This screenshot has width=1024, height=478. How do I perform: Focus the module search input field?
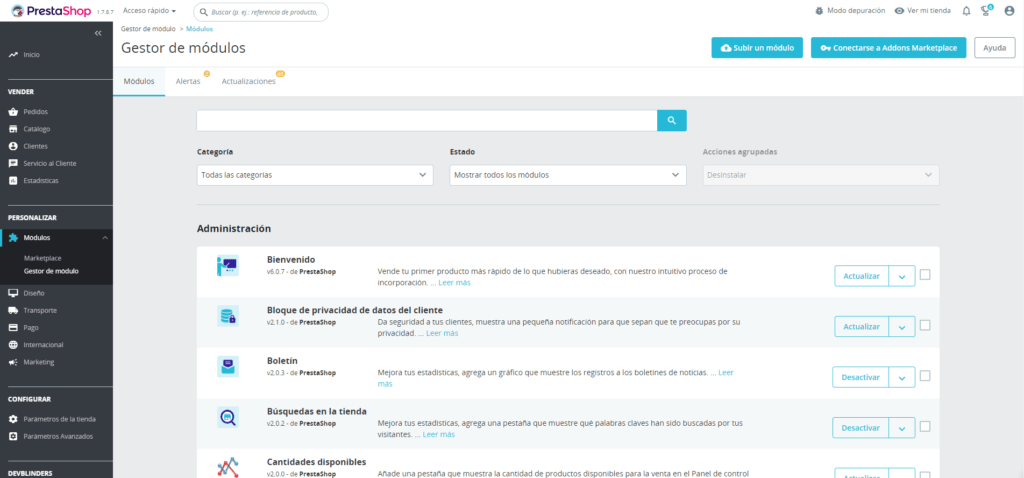(427, 121)
